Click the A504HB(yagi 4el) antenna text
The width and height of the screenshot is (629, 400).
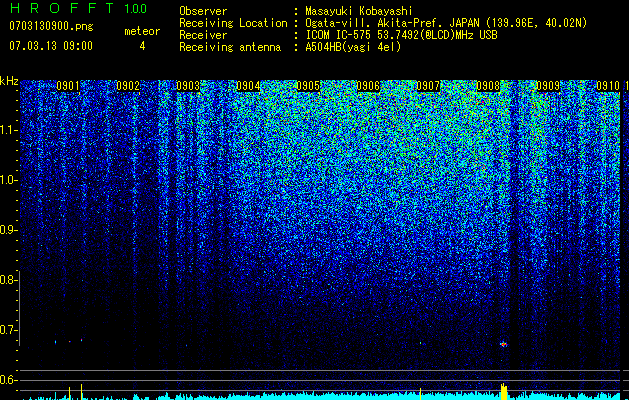coord(353,47)
